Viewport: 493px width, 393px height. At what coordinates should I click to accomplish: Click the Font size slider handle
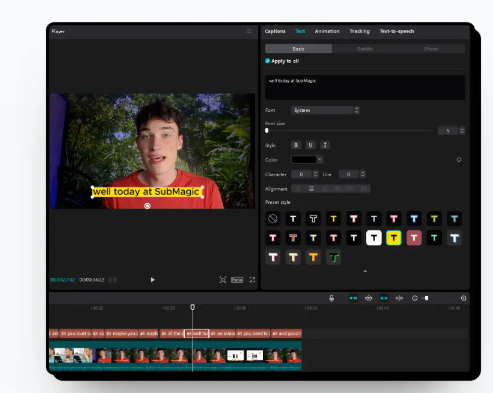click(267, 131)
